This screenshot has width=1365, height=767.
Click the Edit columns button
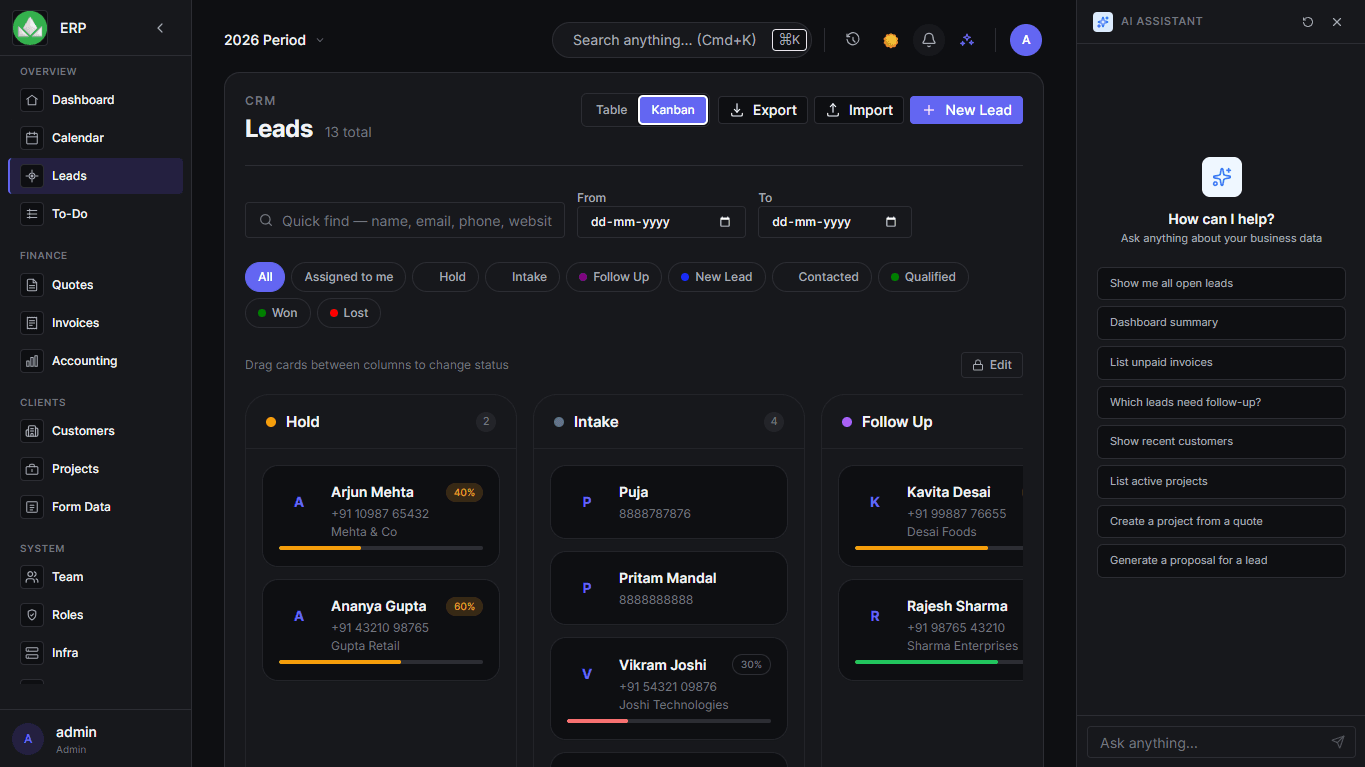point(992,365)
